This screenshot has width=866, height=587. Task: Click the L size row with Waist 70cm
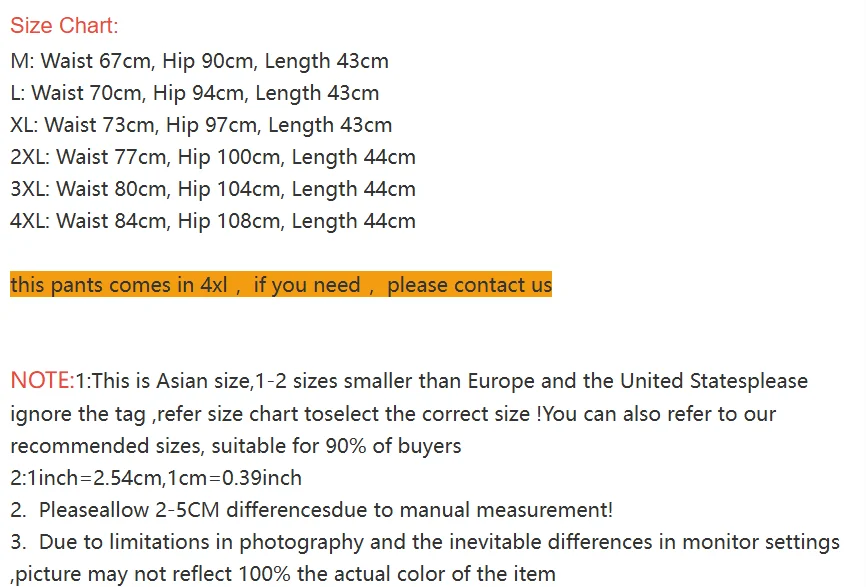(194, 93)
